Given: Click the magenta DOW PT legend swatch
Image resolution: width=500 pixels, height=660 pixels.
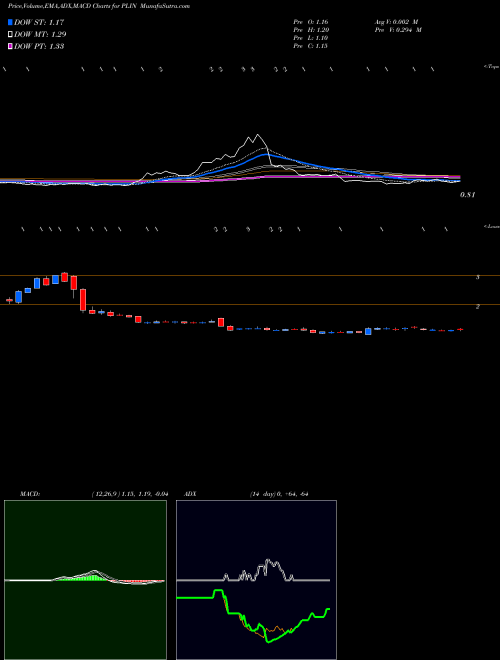Looking at the screenshot, I should (11, 46).
